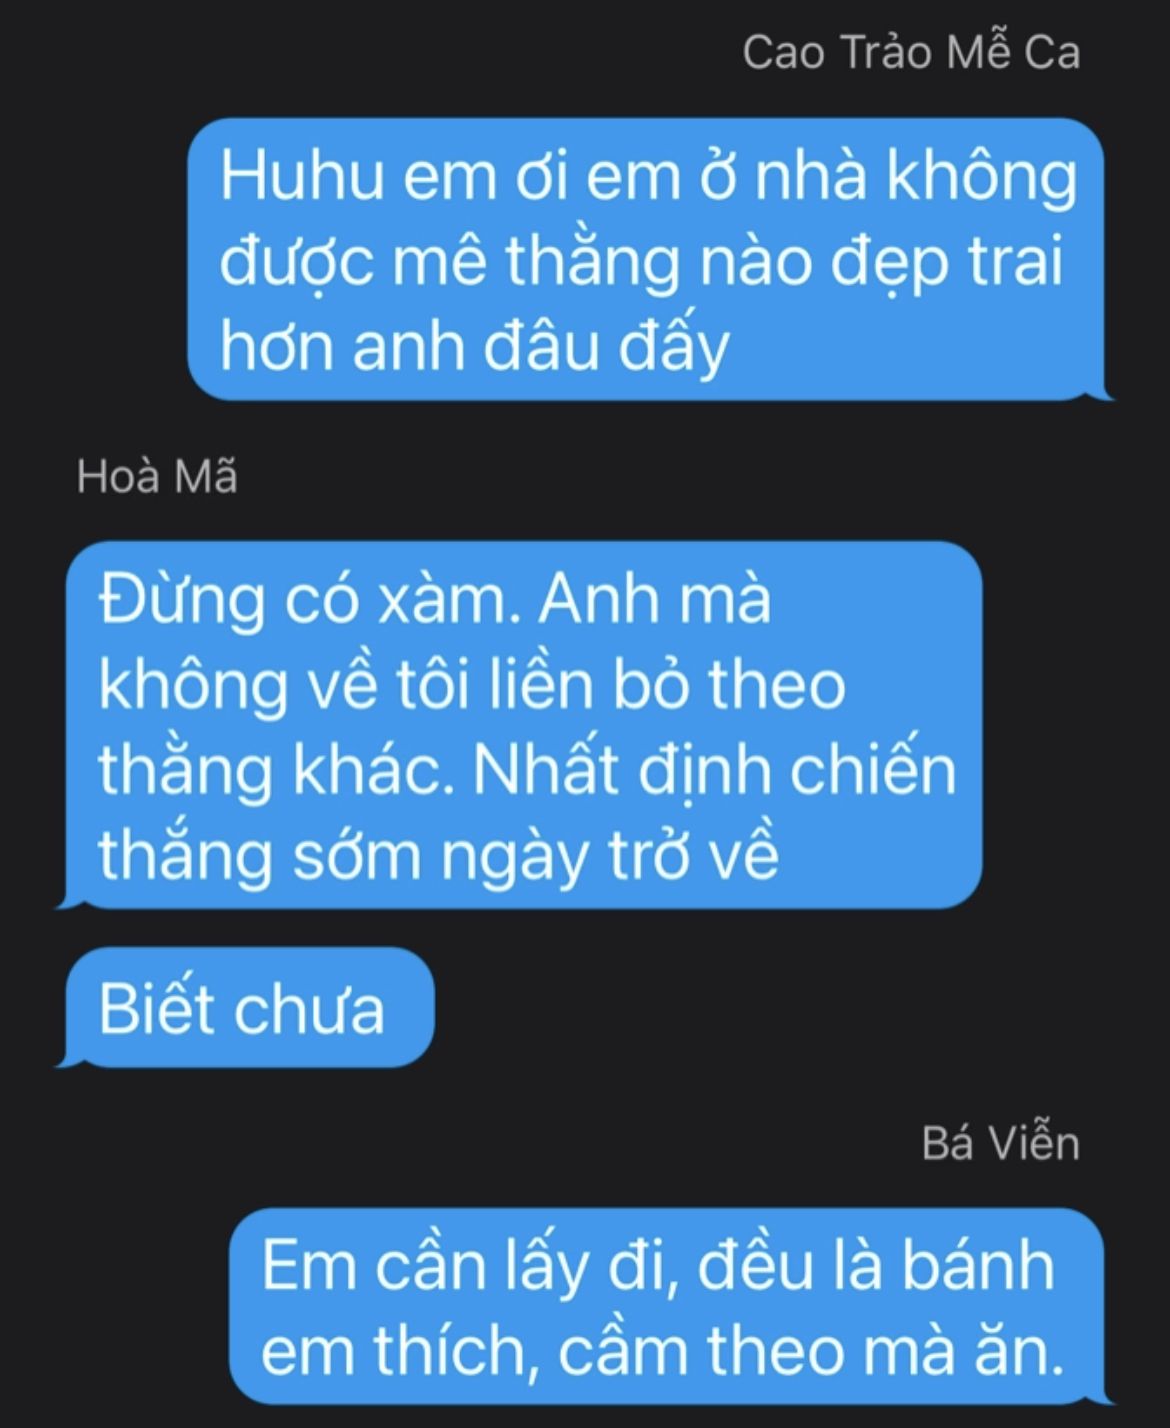Click the line thắng sớm ngày trở về
The width and height of the screenshot is (1170, 1428).
pyautogui.click(x=438, y=855)
